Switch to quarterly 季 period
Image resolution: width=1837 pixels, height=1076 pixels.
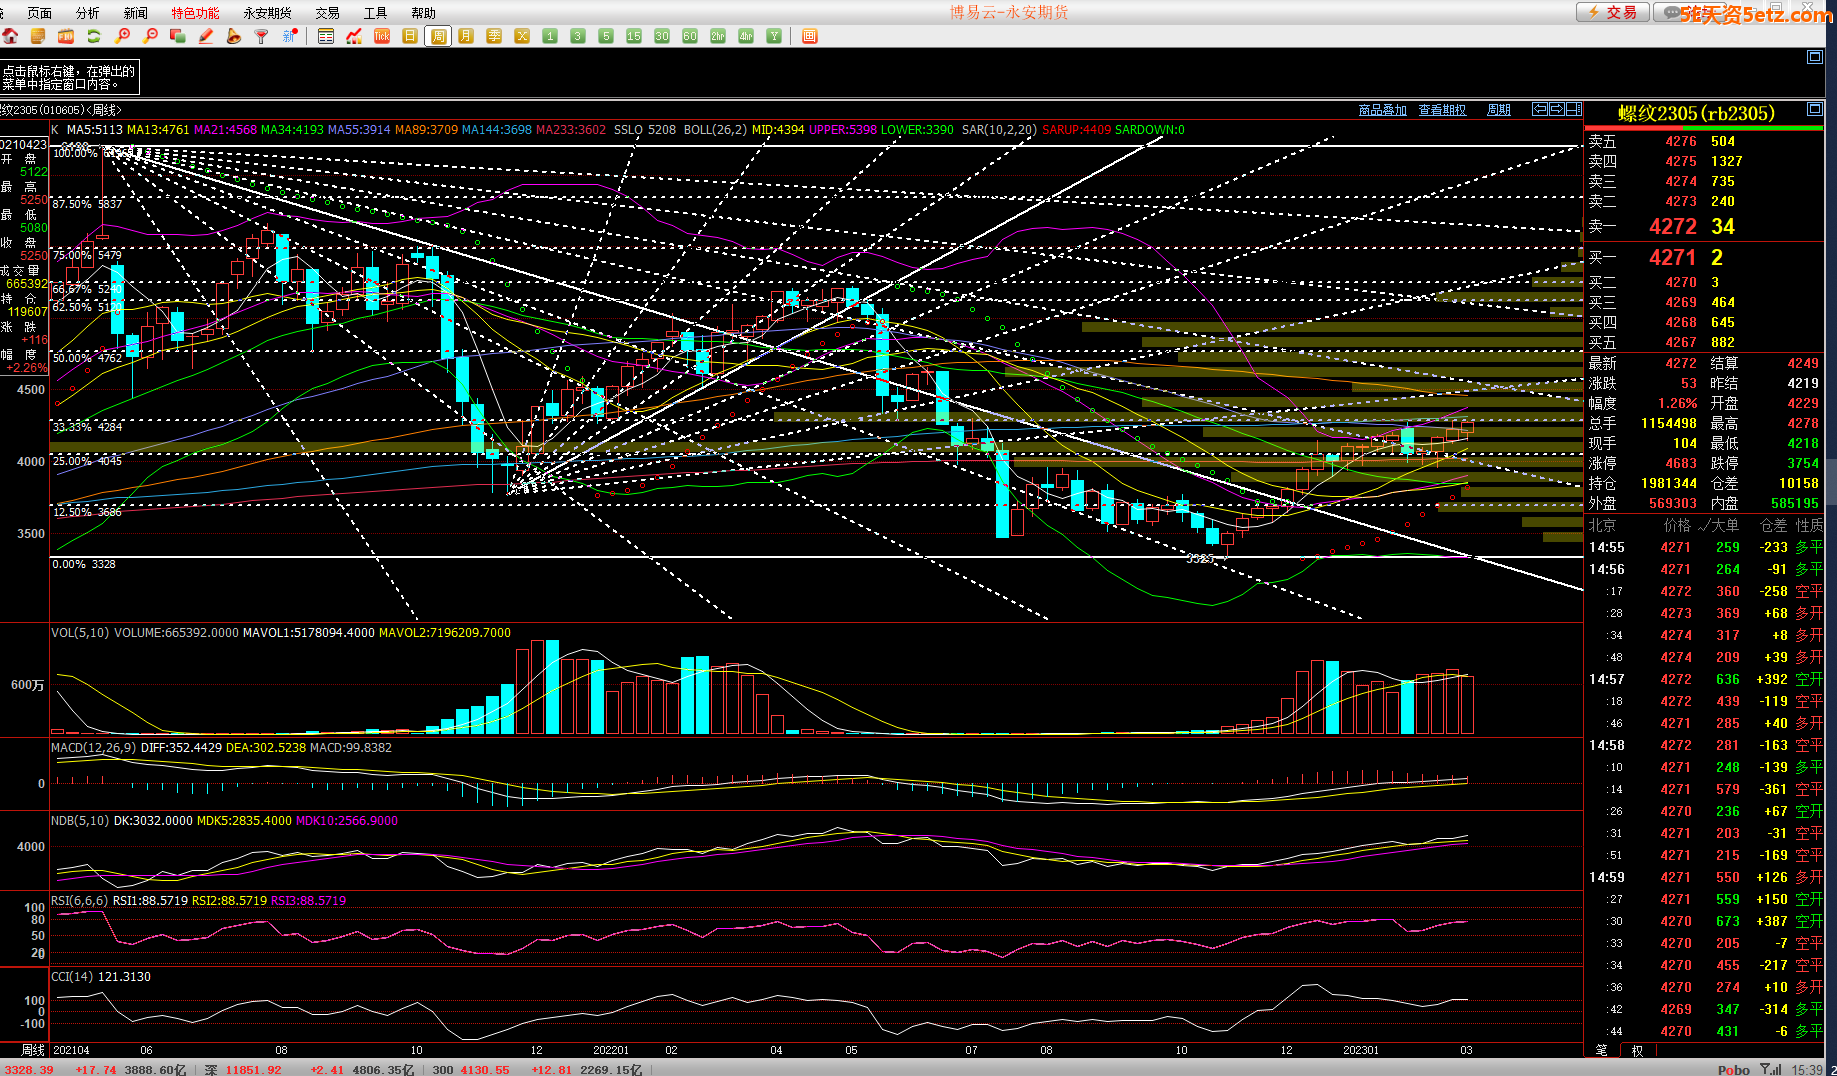(x=494, y=36)
